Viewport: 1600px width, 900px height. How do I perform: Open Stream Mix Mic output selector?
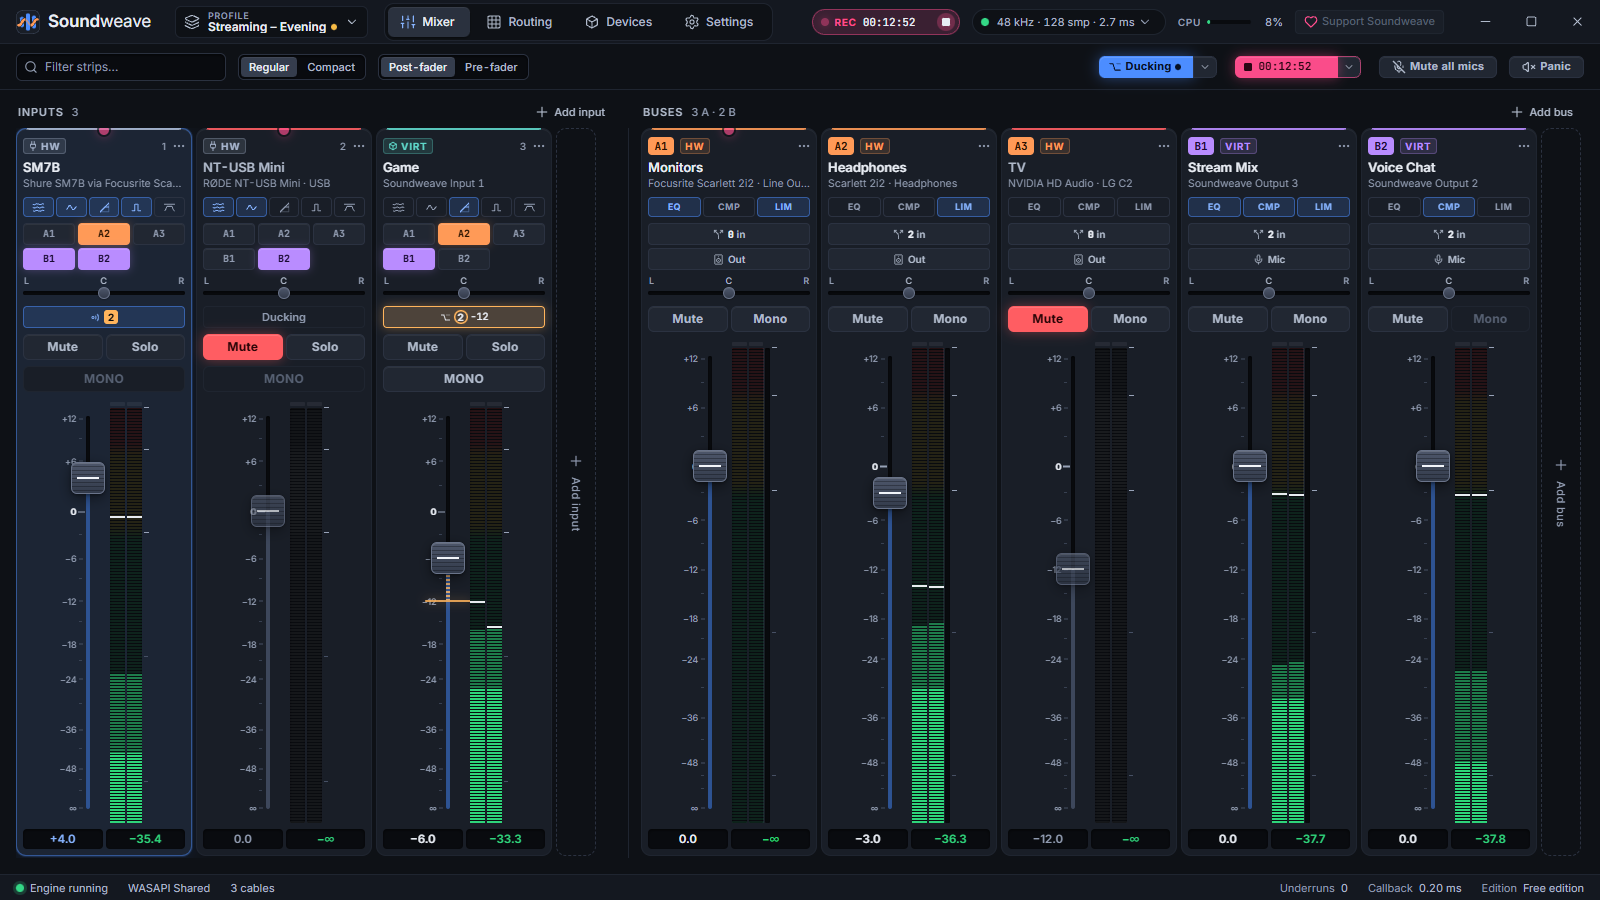pos(1269,259)
